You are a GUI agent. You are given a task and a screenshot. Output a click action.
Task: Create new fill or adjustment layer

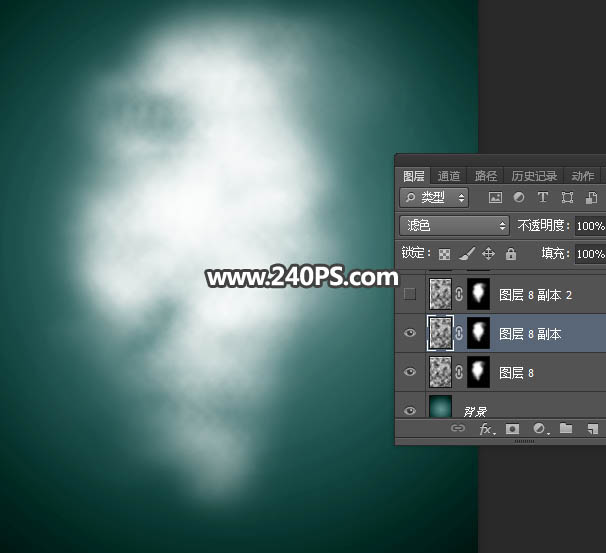[x=539, y=429]
